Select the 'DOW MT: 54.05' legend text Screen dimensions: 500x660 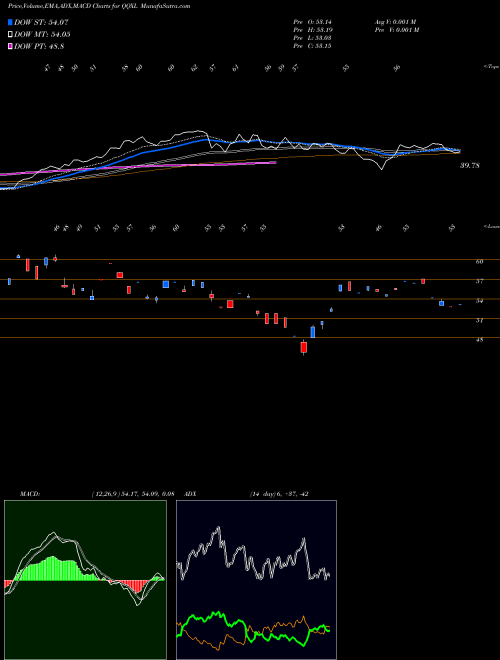click(42, 35)
